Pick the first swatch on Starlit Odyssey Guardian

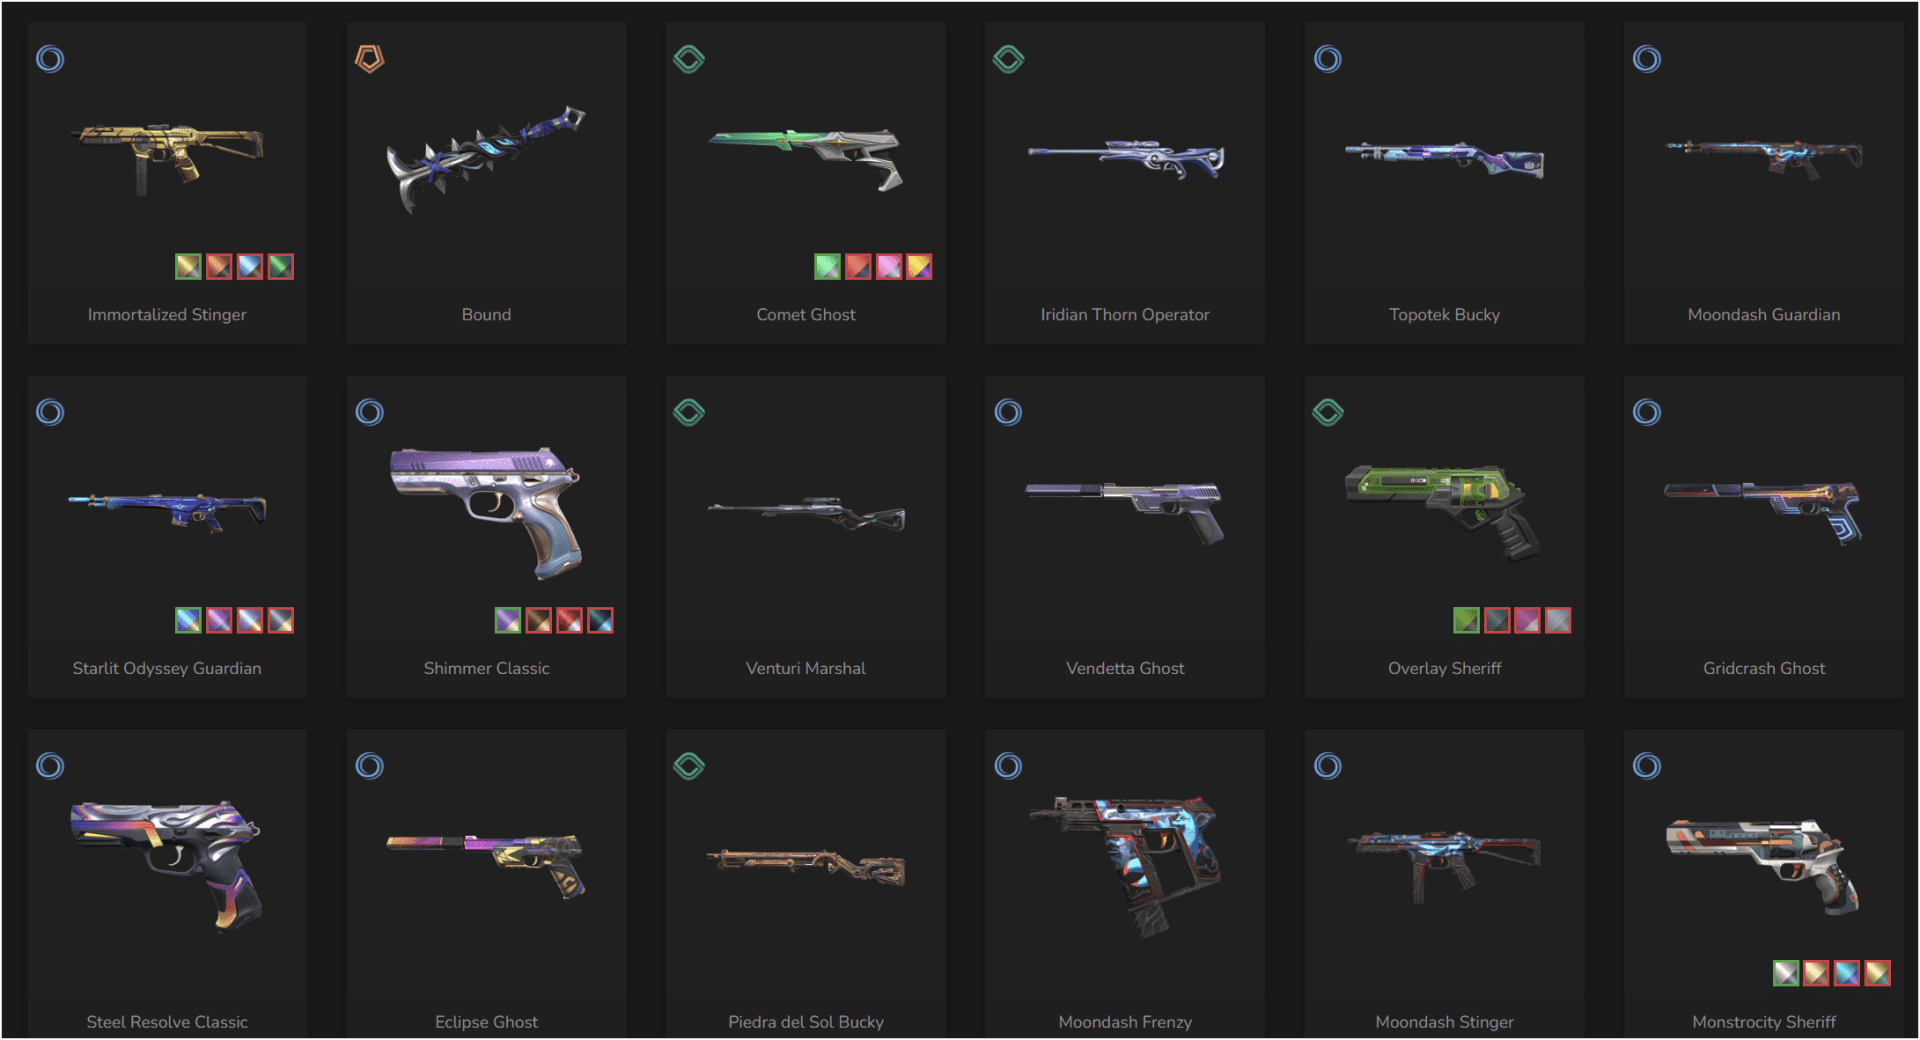pos(188,620)
